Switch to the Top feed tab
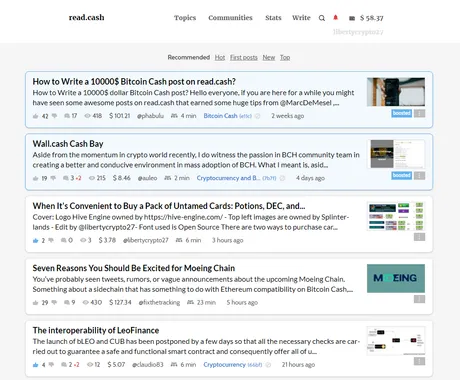Screen dimensions: 460x380 click(x=285, y=57)
